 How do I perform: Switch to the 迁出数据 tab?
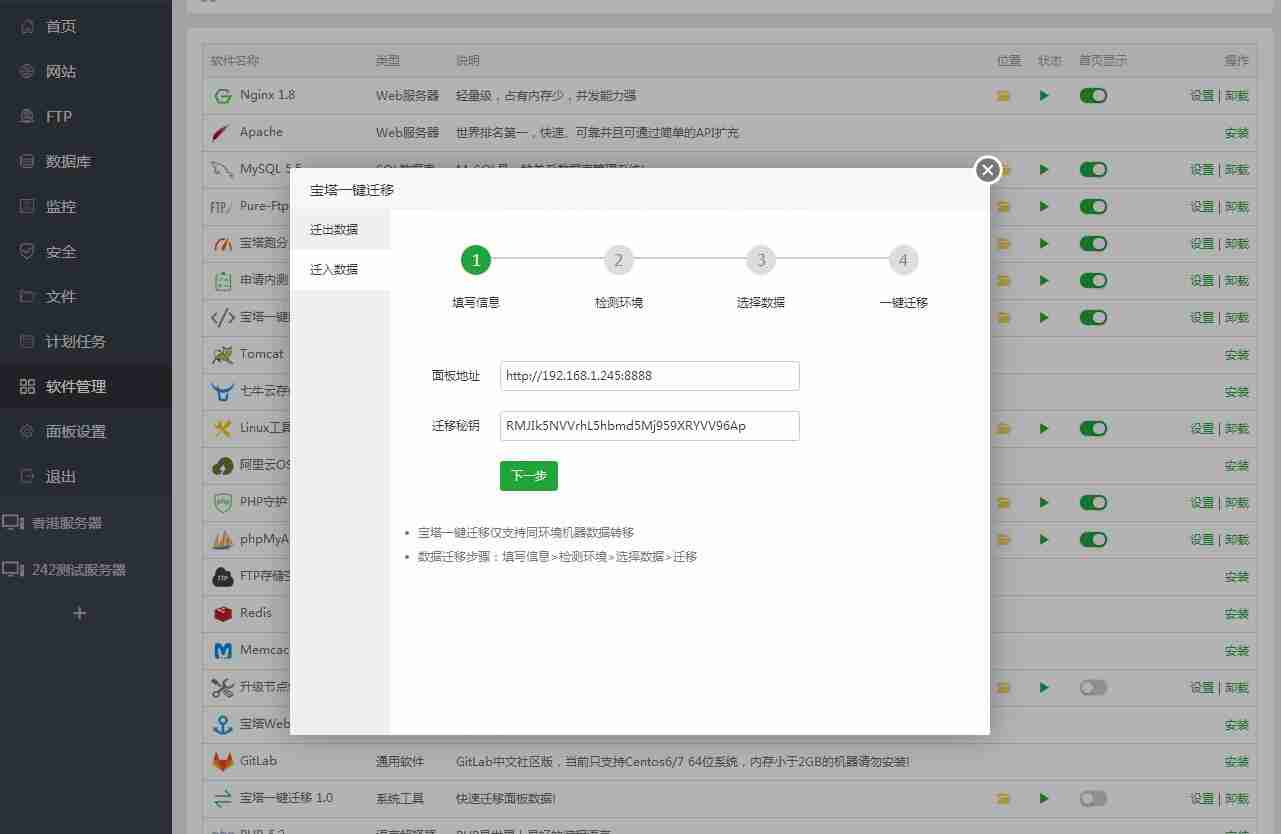(x=333, y=228)
